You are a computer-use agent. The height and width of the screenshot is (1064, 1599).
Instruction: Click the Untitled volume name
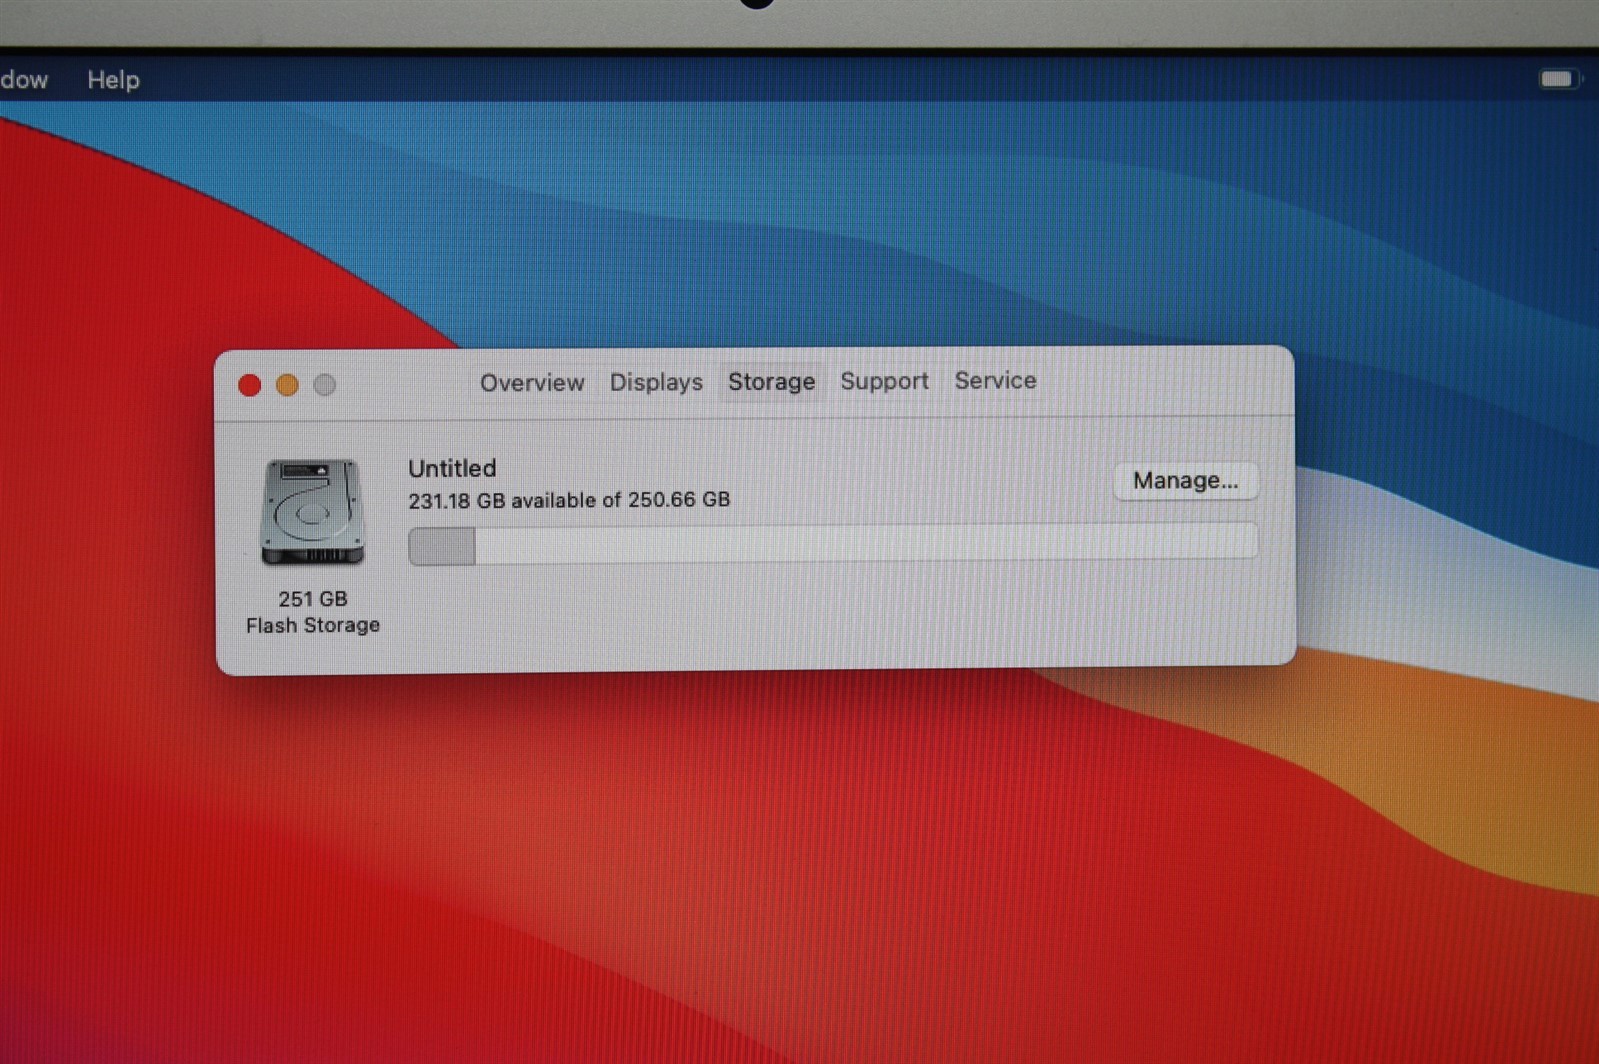pos(452,468)
